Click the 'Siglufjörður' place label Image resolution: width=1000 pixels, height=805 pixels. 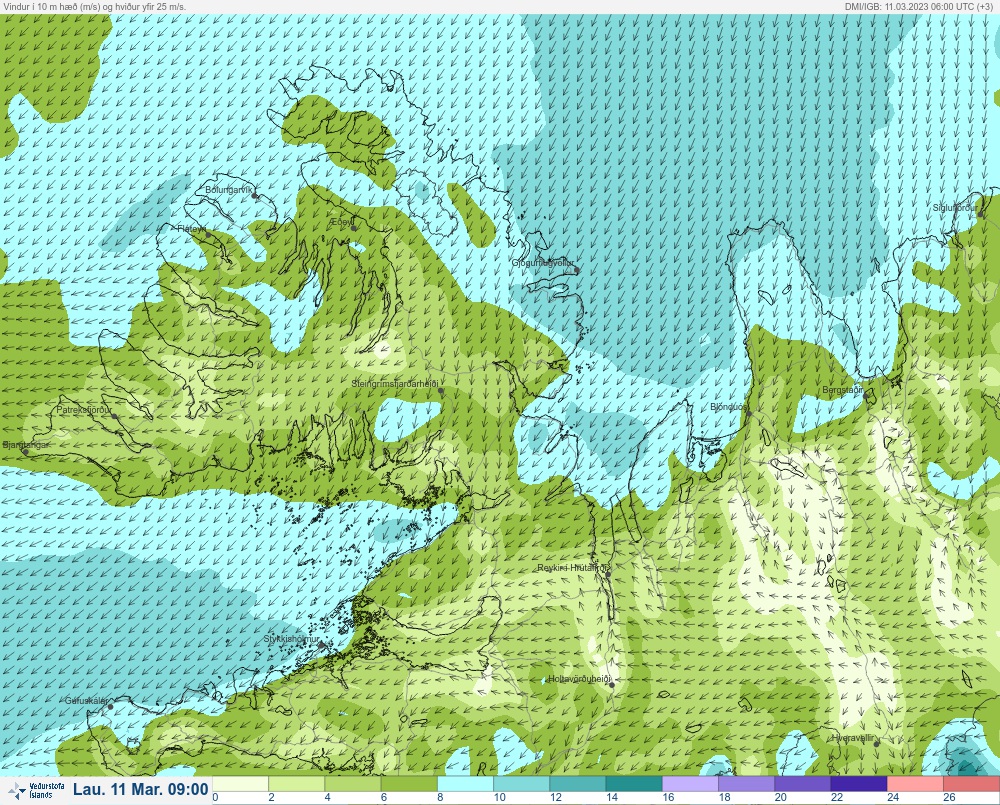pos(955,208)
